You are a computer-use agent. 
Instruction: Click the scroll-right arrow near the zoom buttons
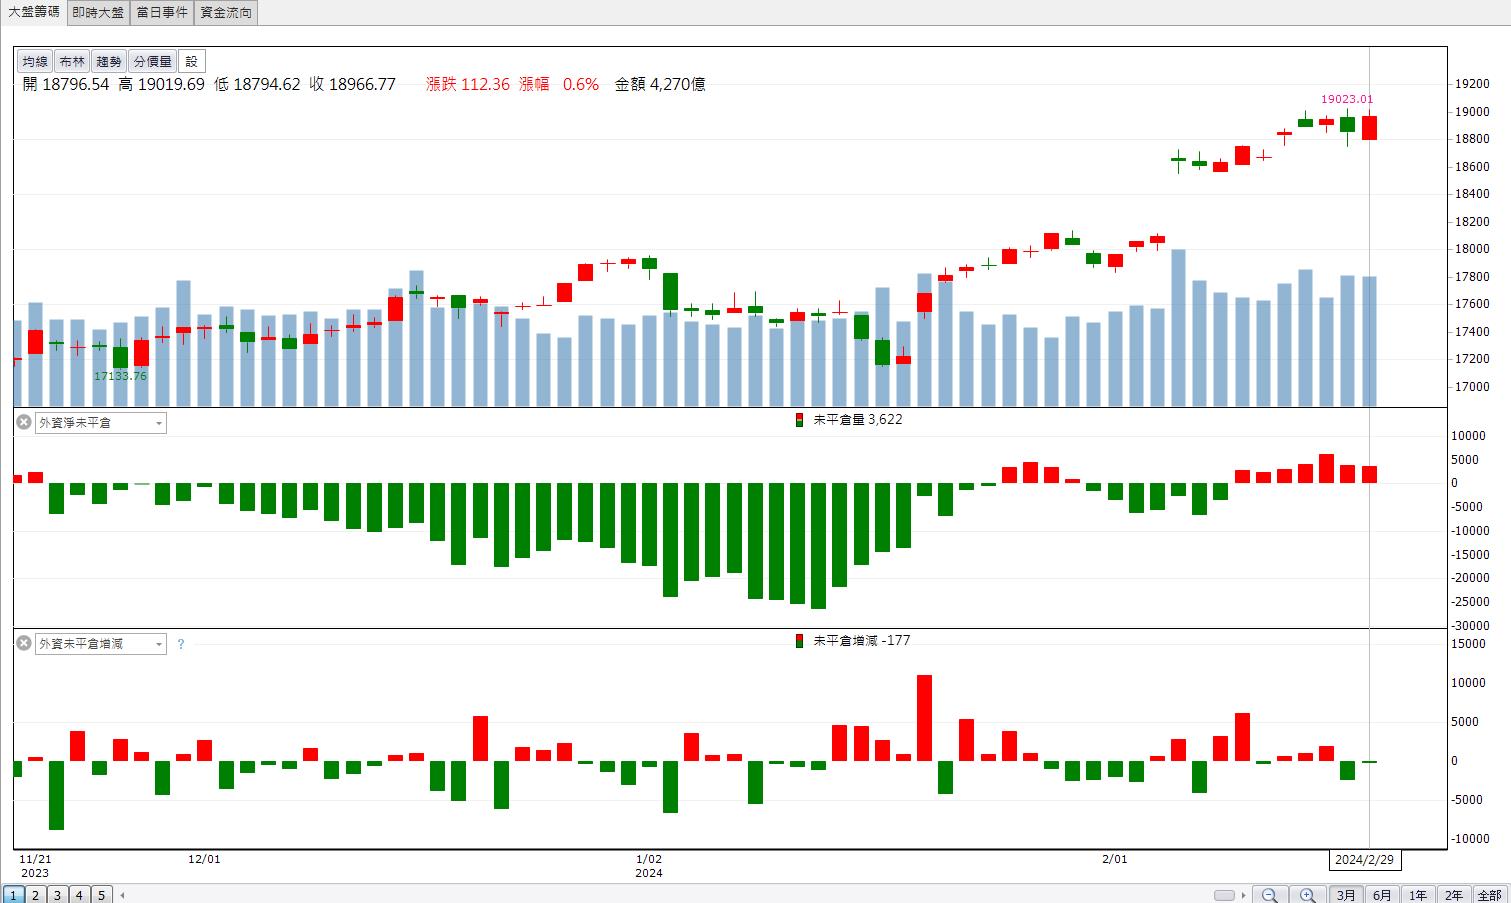(1243, 895)
